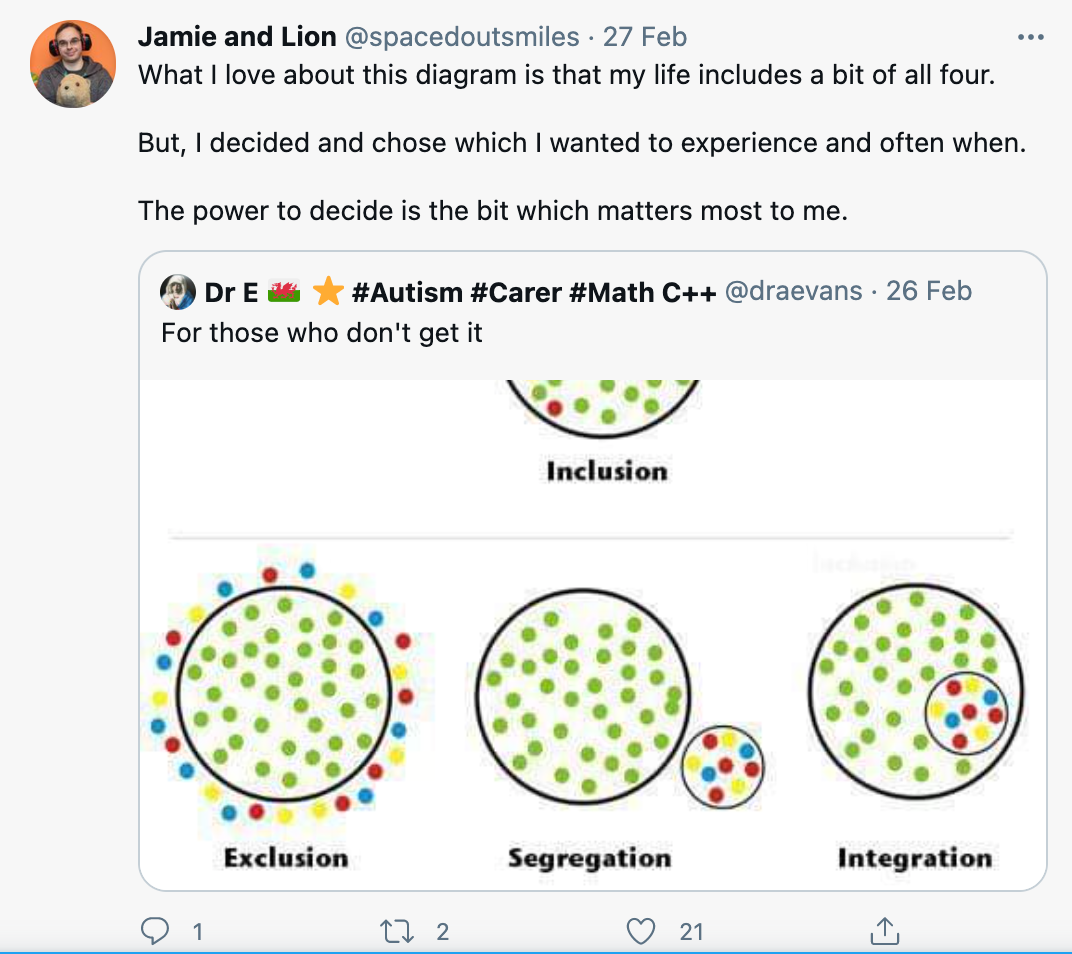Open the "Jamie and Lion" display name
This screenshot has width=1072, height=954.
236,37
